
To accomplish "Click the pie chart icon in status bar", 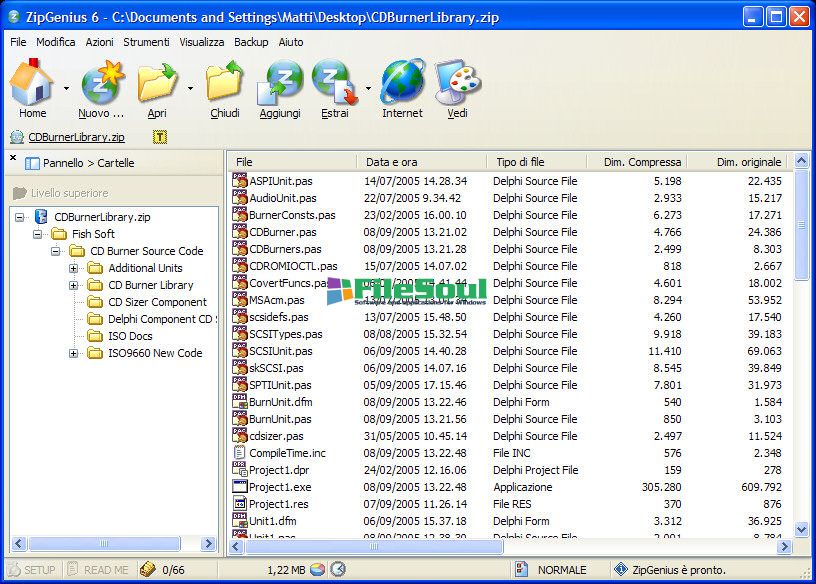I will [317, 570].
